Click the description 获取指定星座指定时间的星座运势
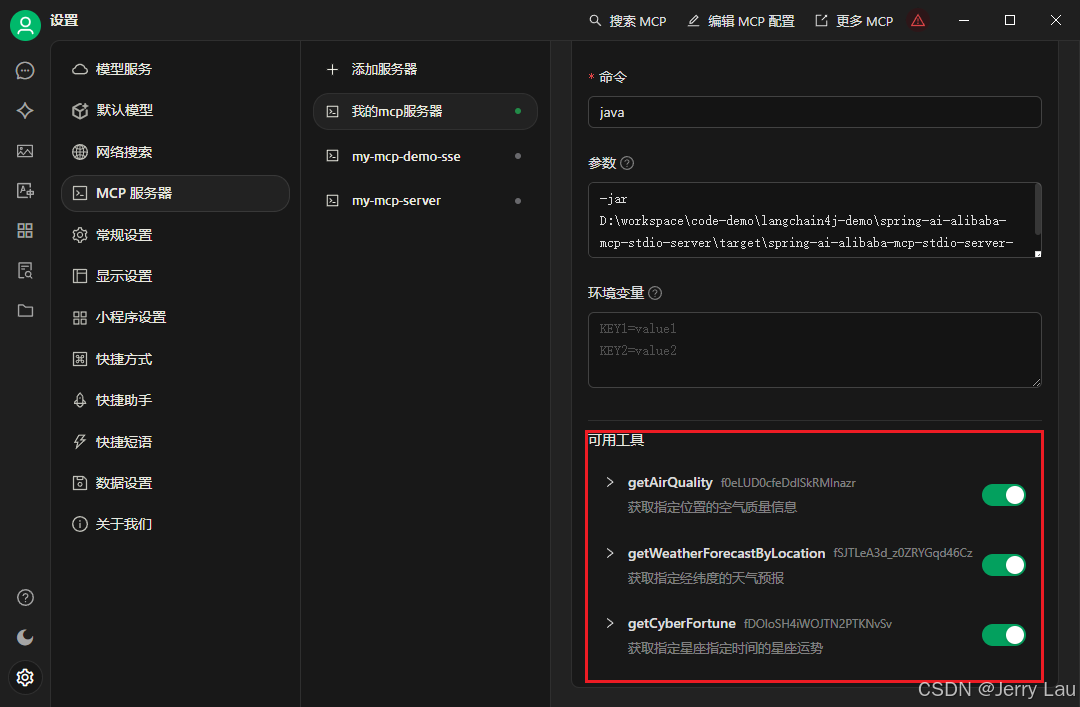This screenshot has width=1080, height=707. tap(725, 648)
